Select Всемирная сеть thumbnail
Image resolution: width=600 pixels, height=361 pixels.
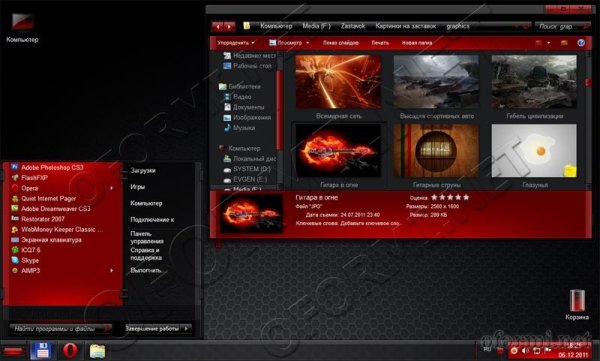(x=338, y=82)
